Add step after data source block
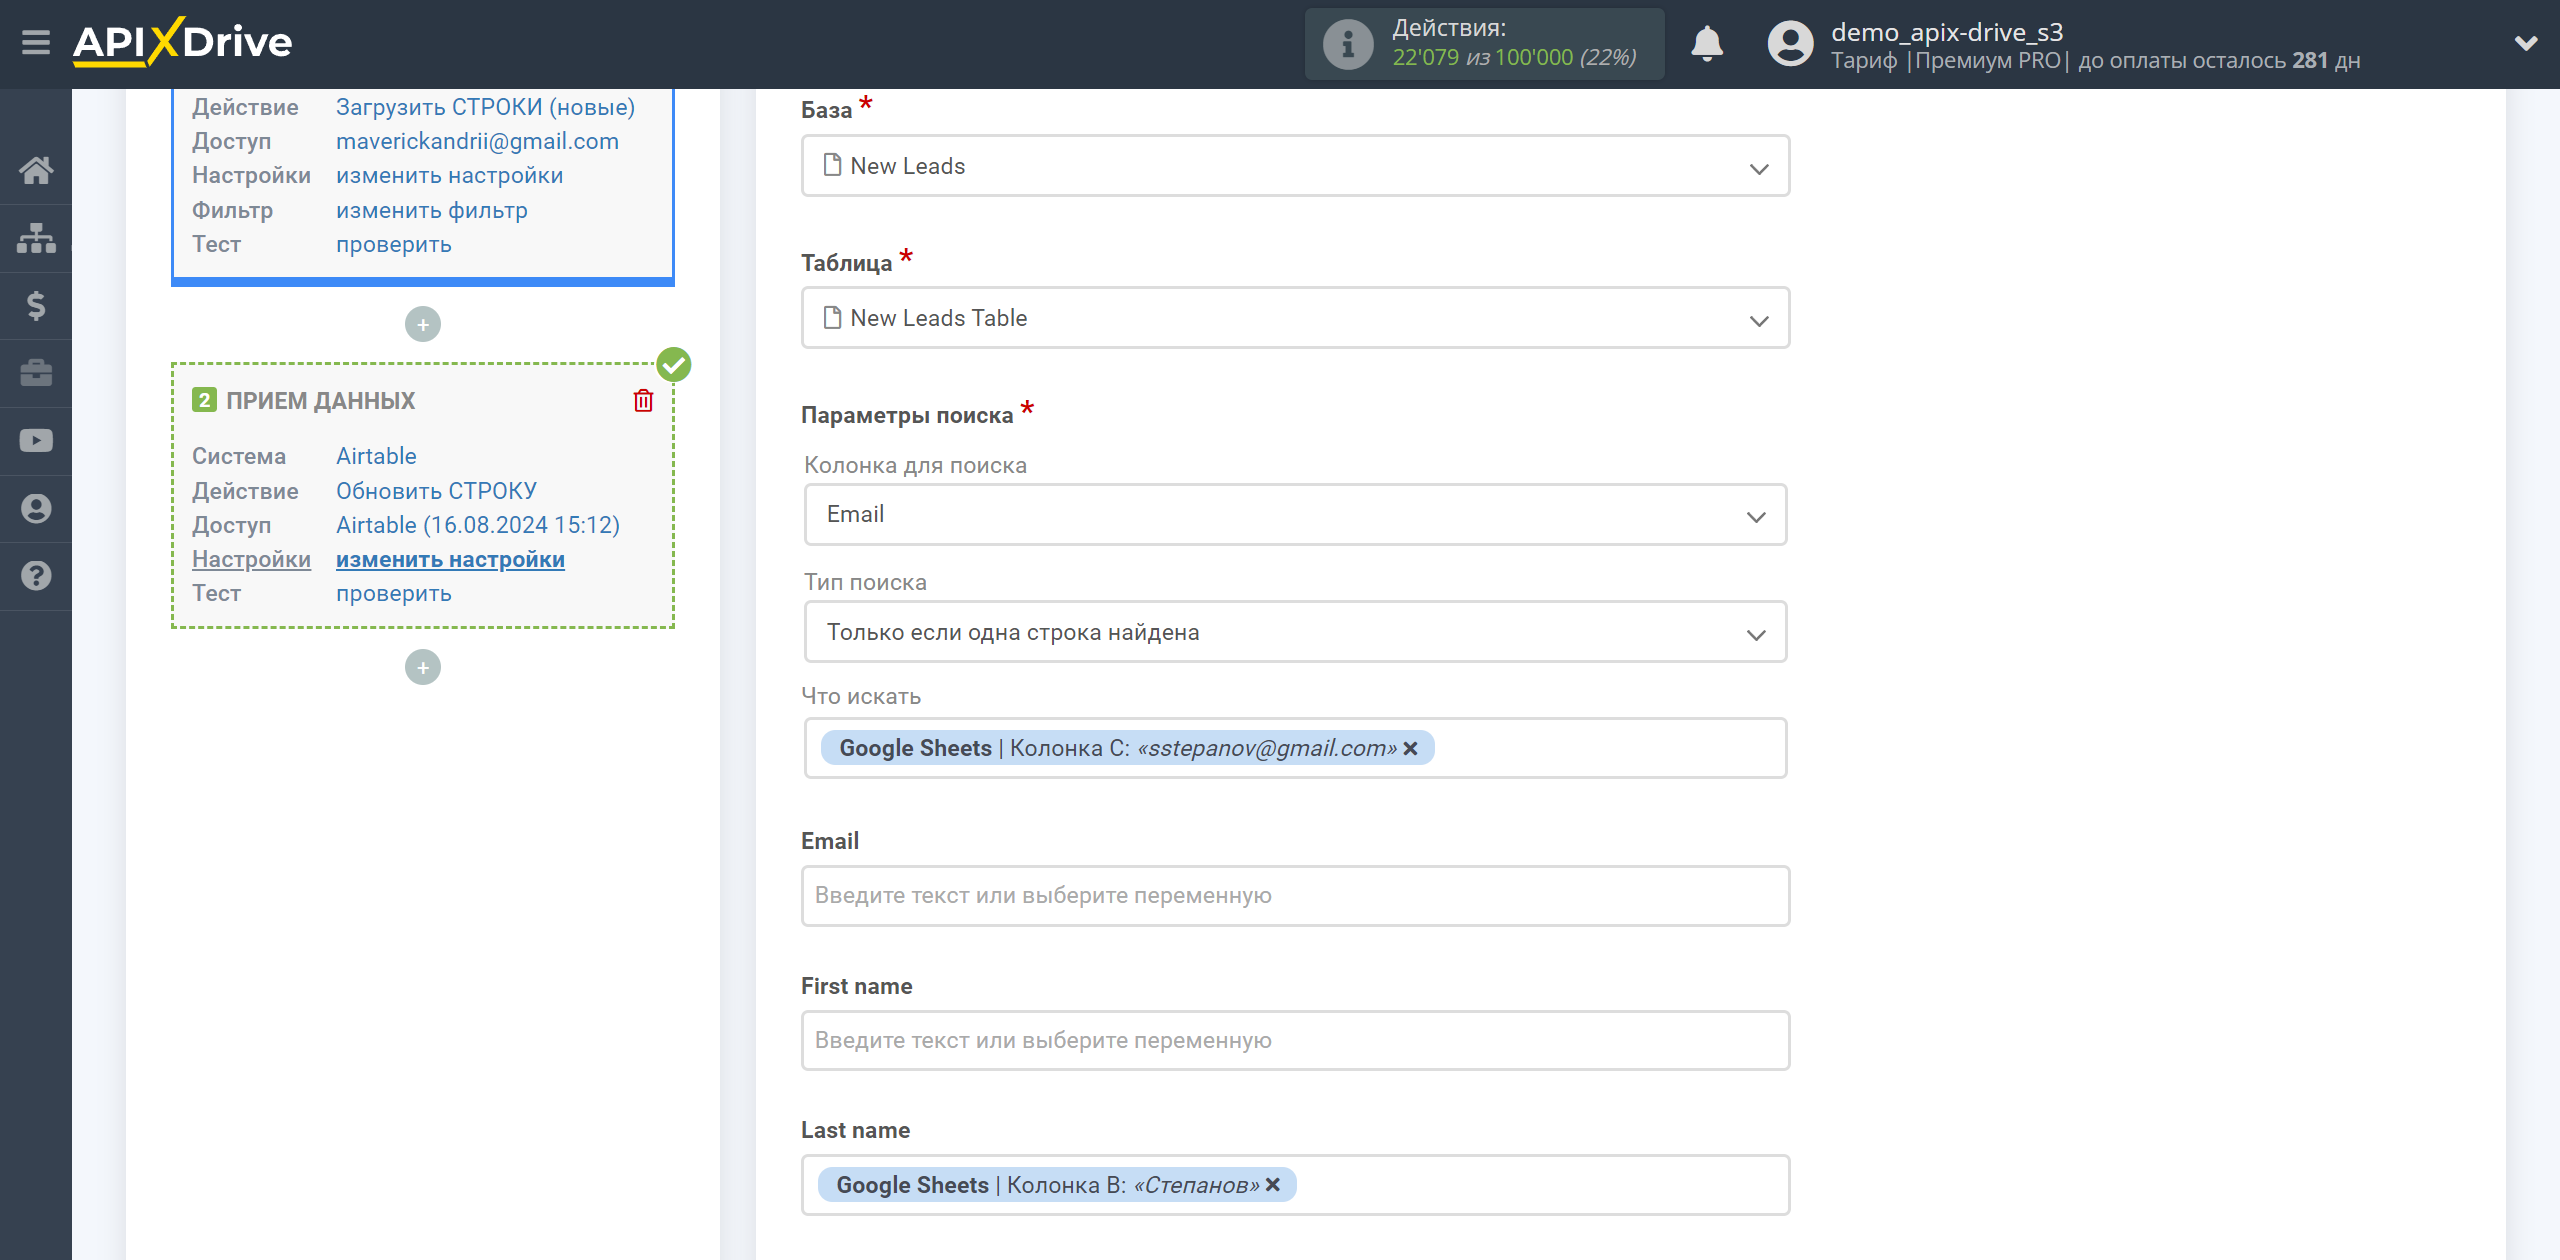 [423, 324]
